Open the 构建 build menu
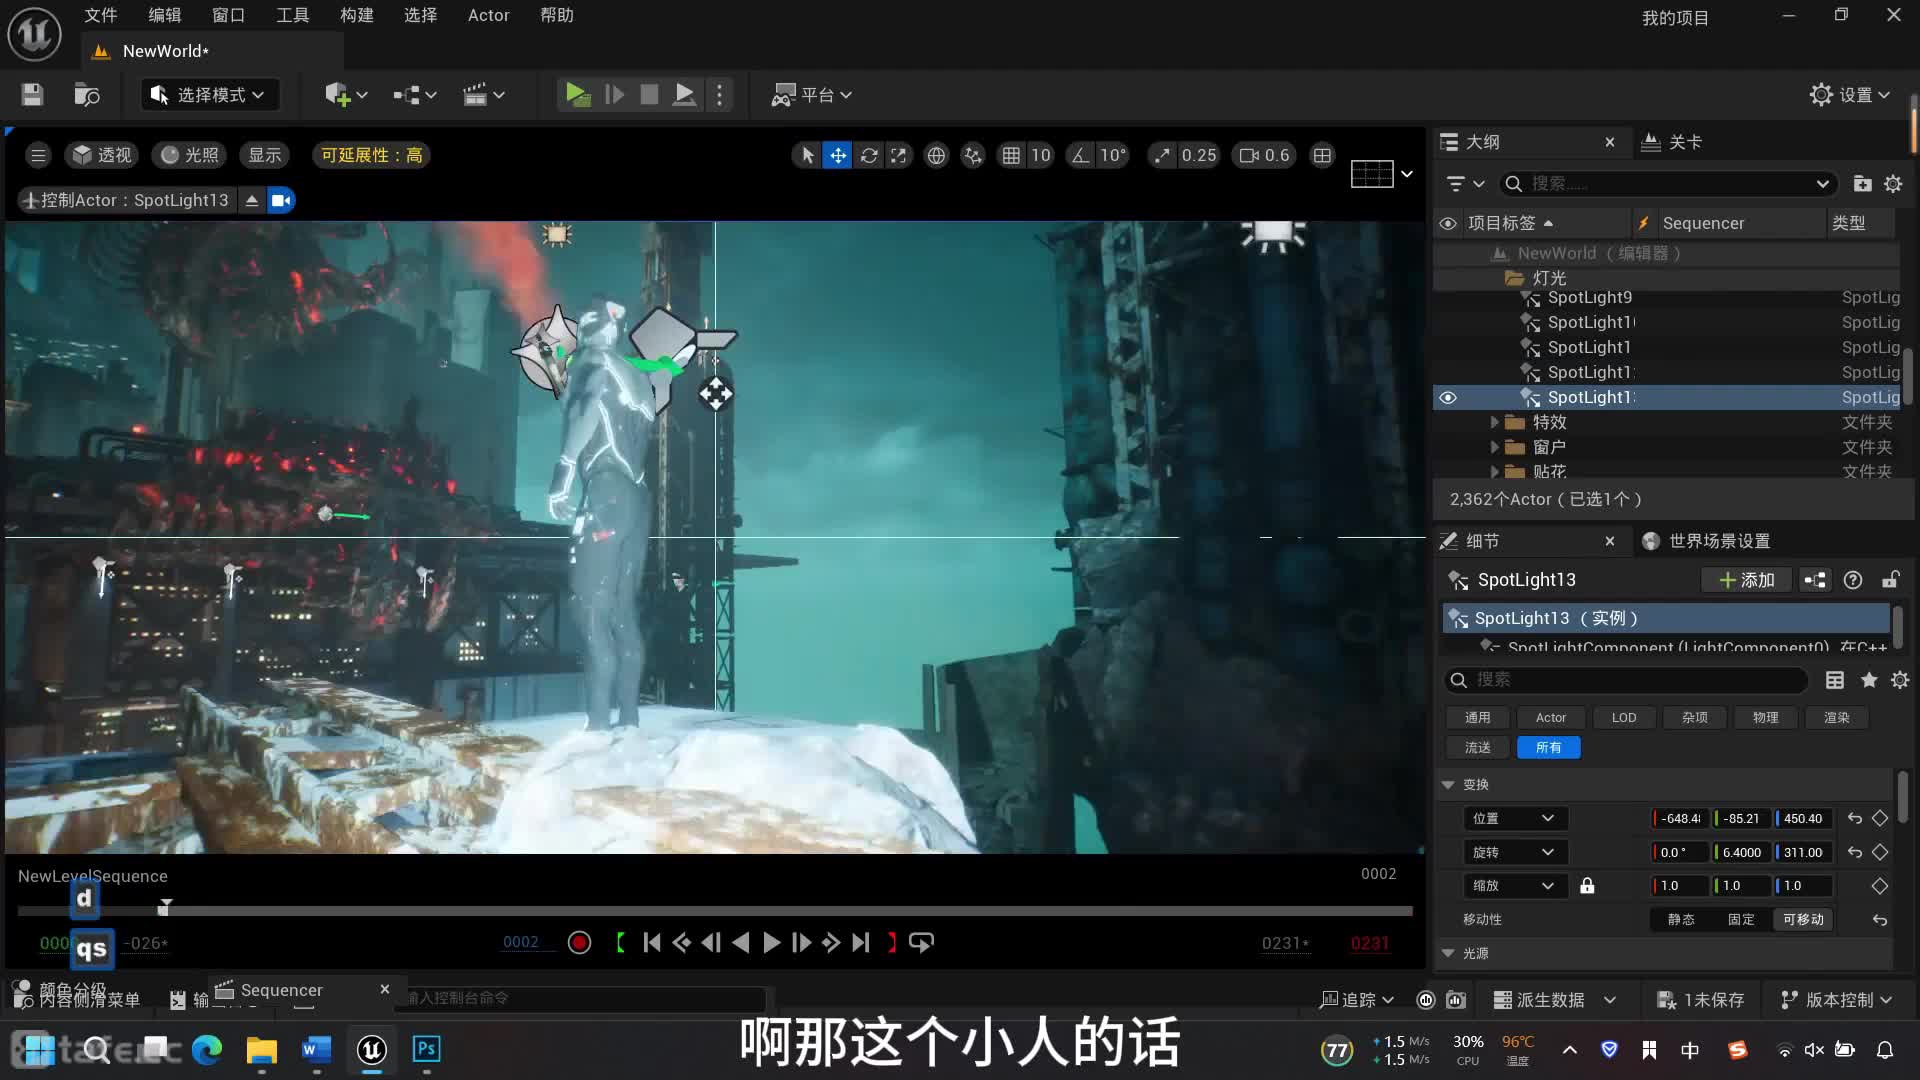 point(357,15)
